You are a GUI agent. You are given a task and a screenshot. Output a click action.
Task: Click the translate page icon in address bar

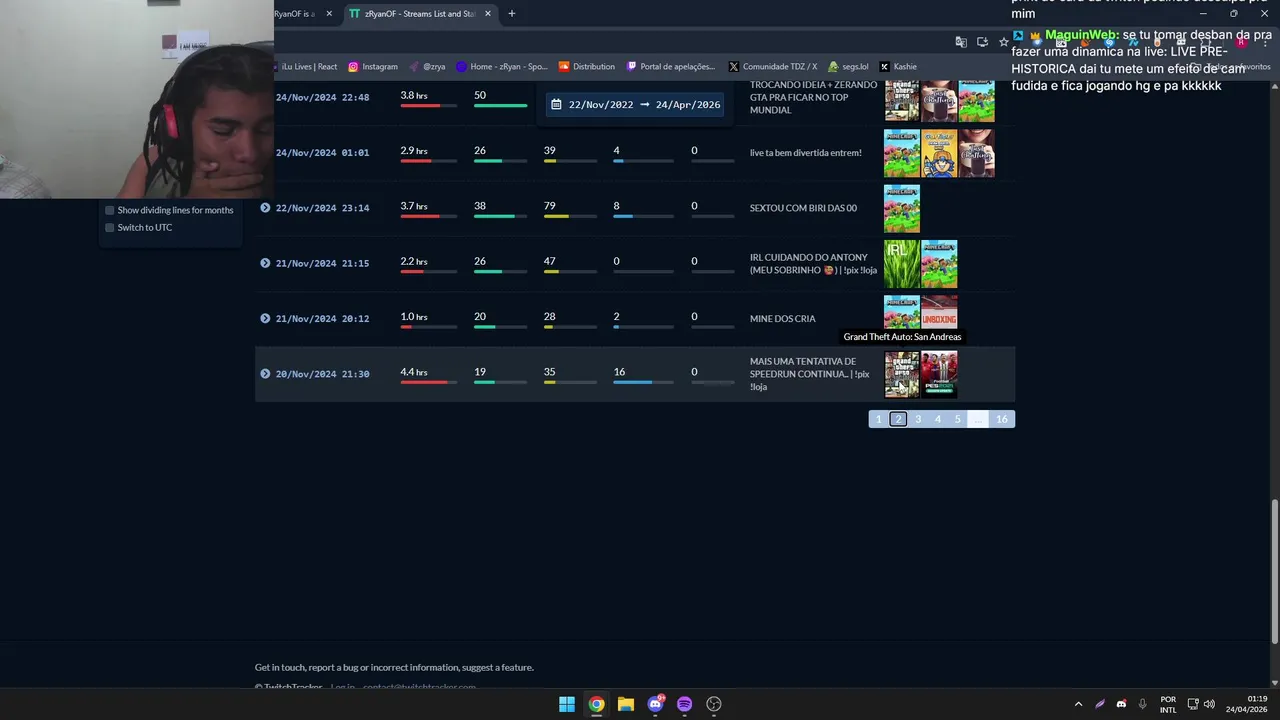[961, 42]
